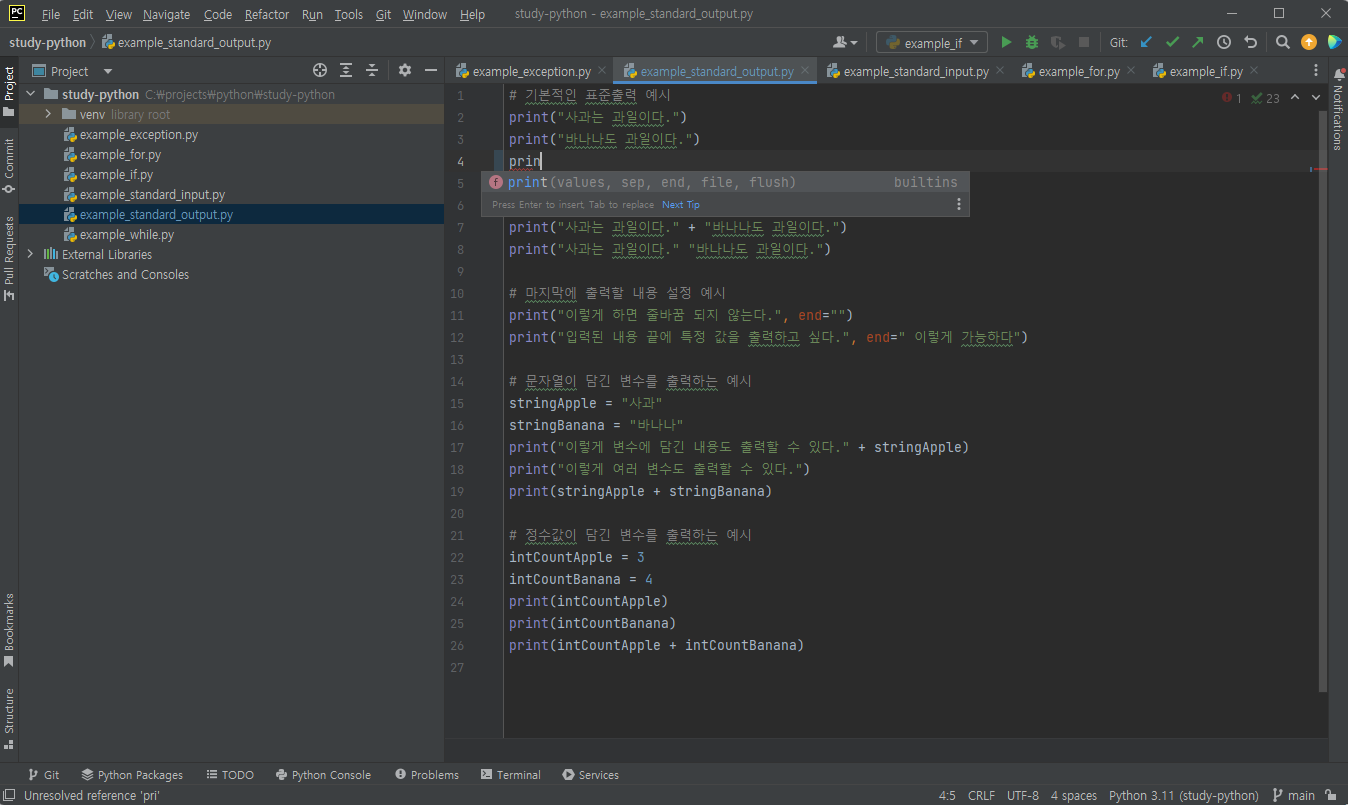1348x805 pixels.
Task: Open example_standard_input.py in project tree
Action: point(152,194)
